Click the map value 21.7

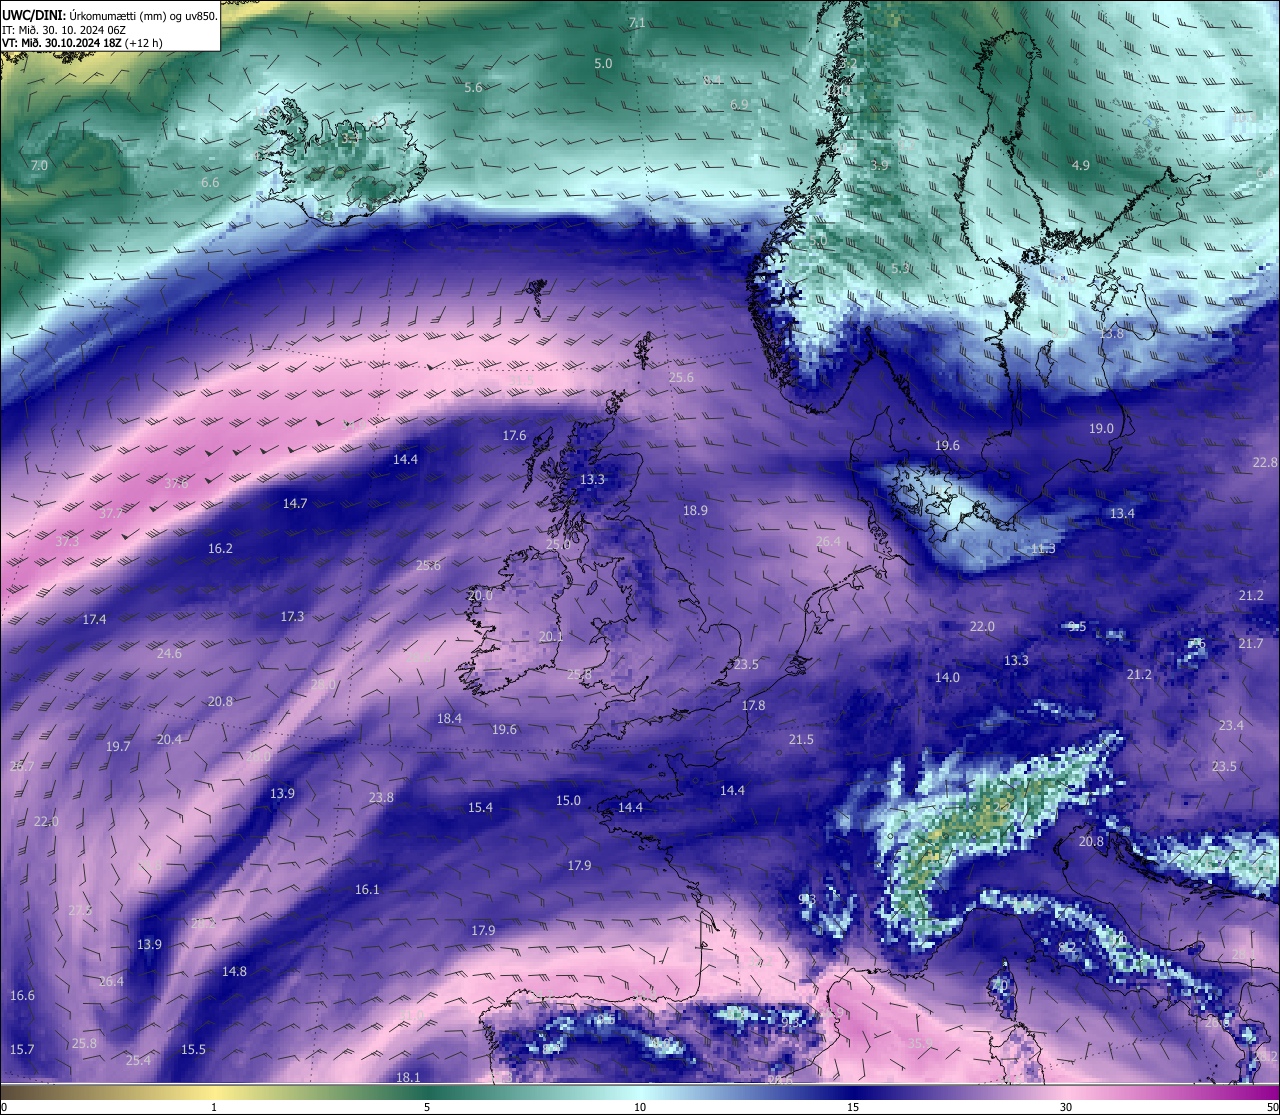pos(1251,644)
